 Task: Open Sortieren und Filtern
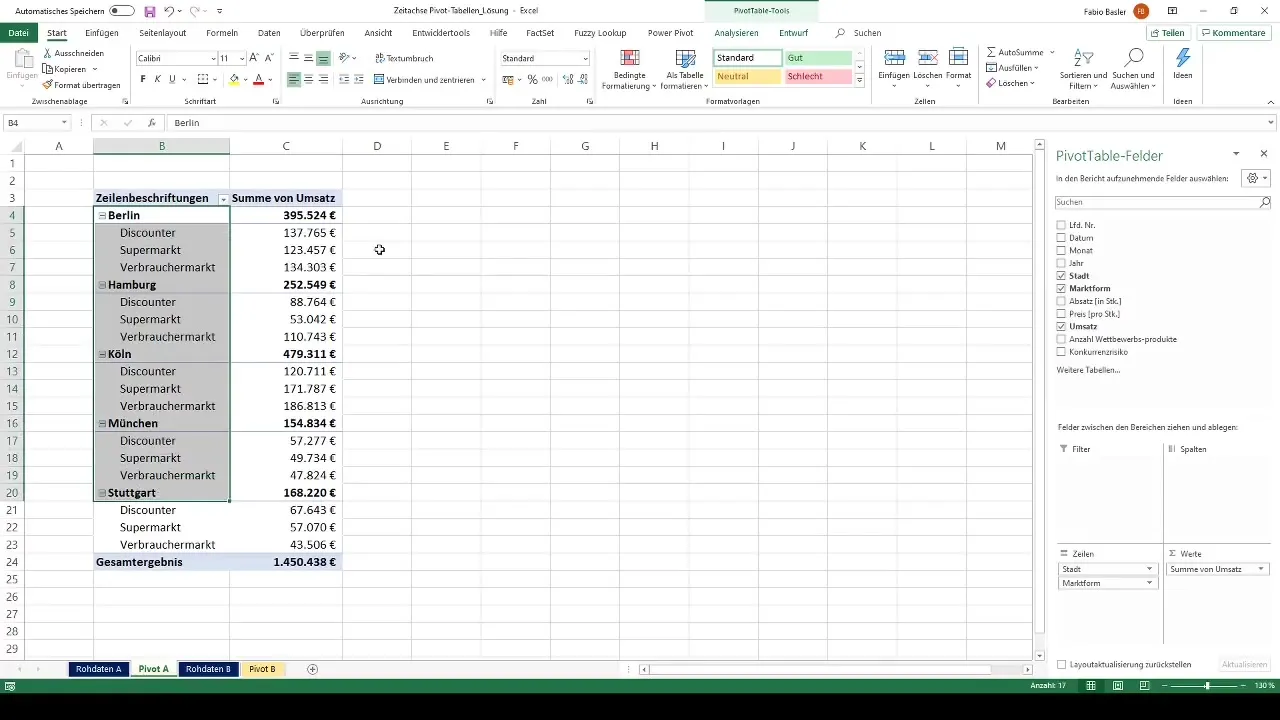point(1084,69)
